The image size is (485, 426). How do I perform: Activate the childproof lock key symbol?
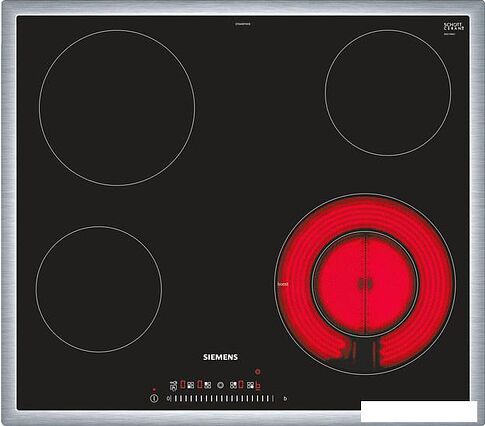[x=173, y=386]
